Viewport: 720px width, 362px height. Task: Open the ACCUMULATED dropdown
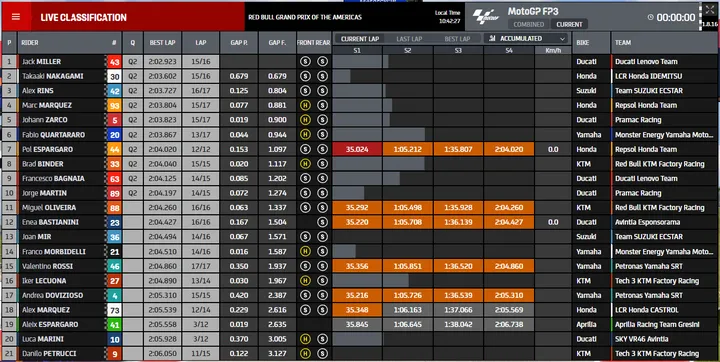point(526,39)
